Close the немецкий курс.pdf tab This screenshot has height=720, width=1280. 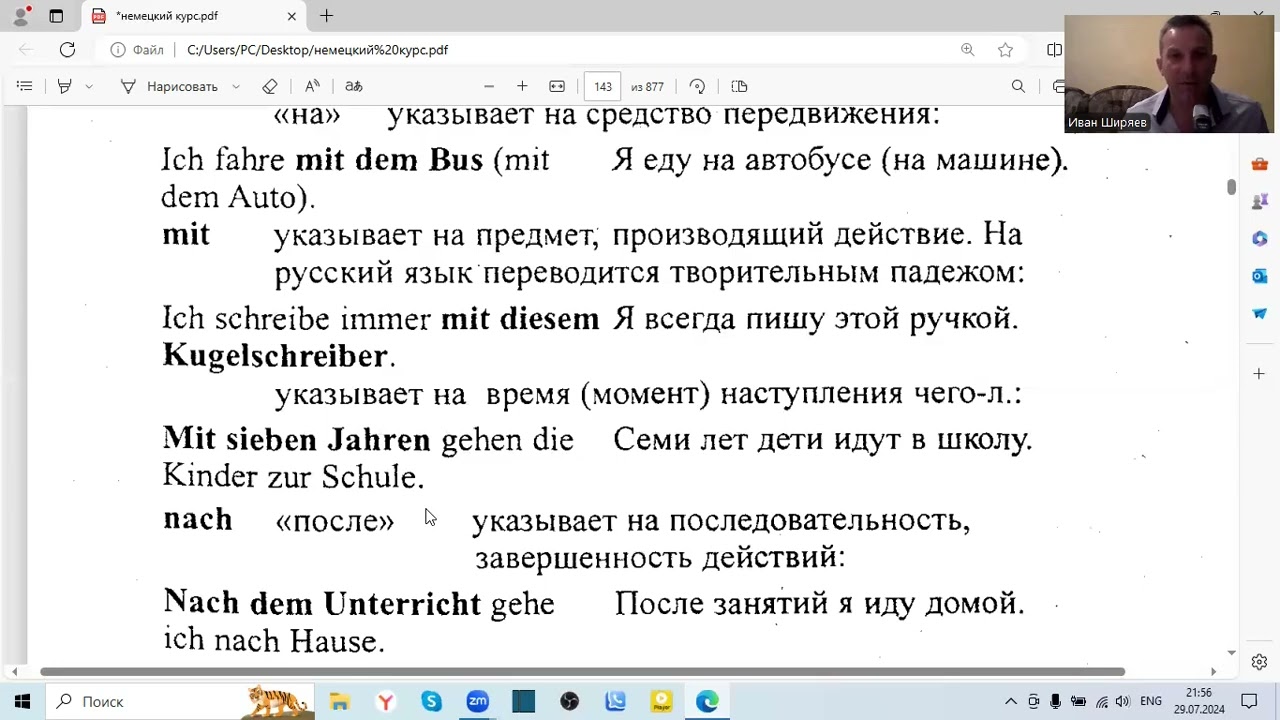(291, 16)
